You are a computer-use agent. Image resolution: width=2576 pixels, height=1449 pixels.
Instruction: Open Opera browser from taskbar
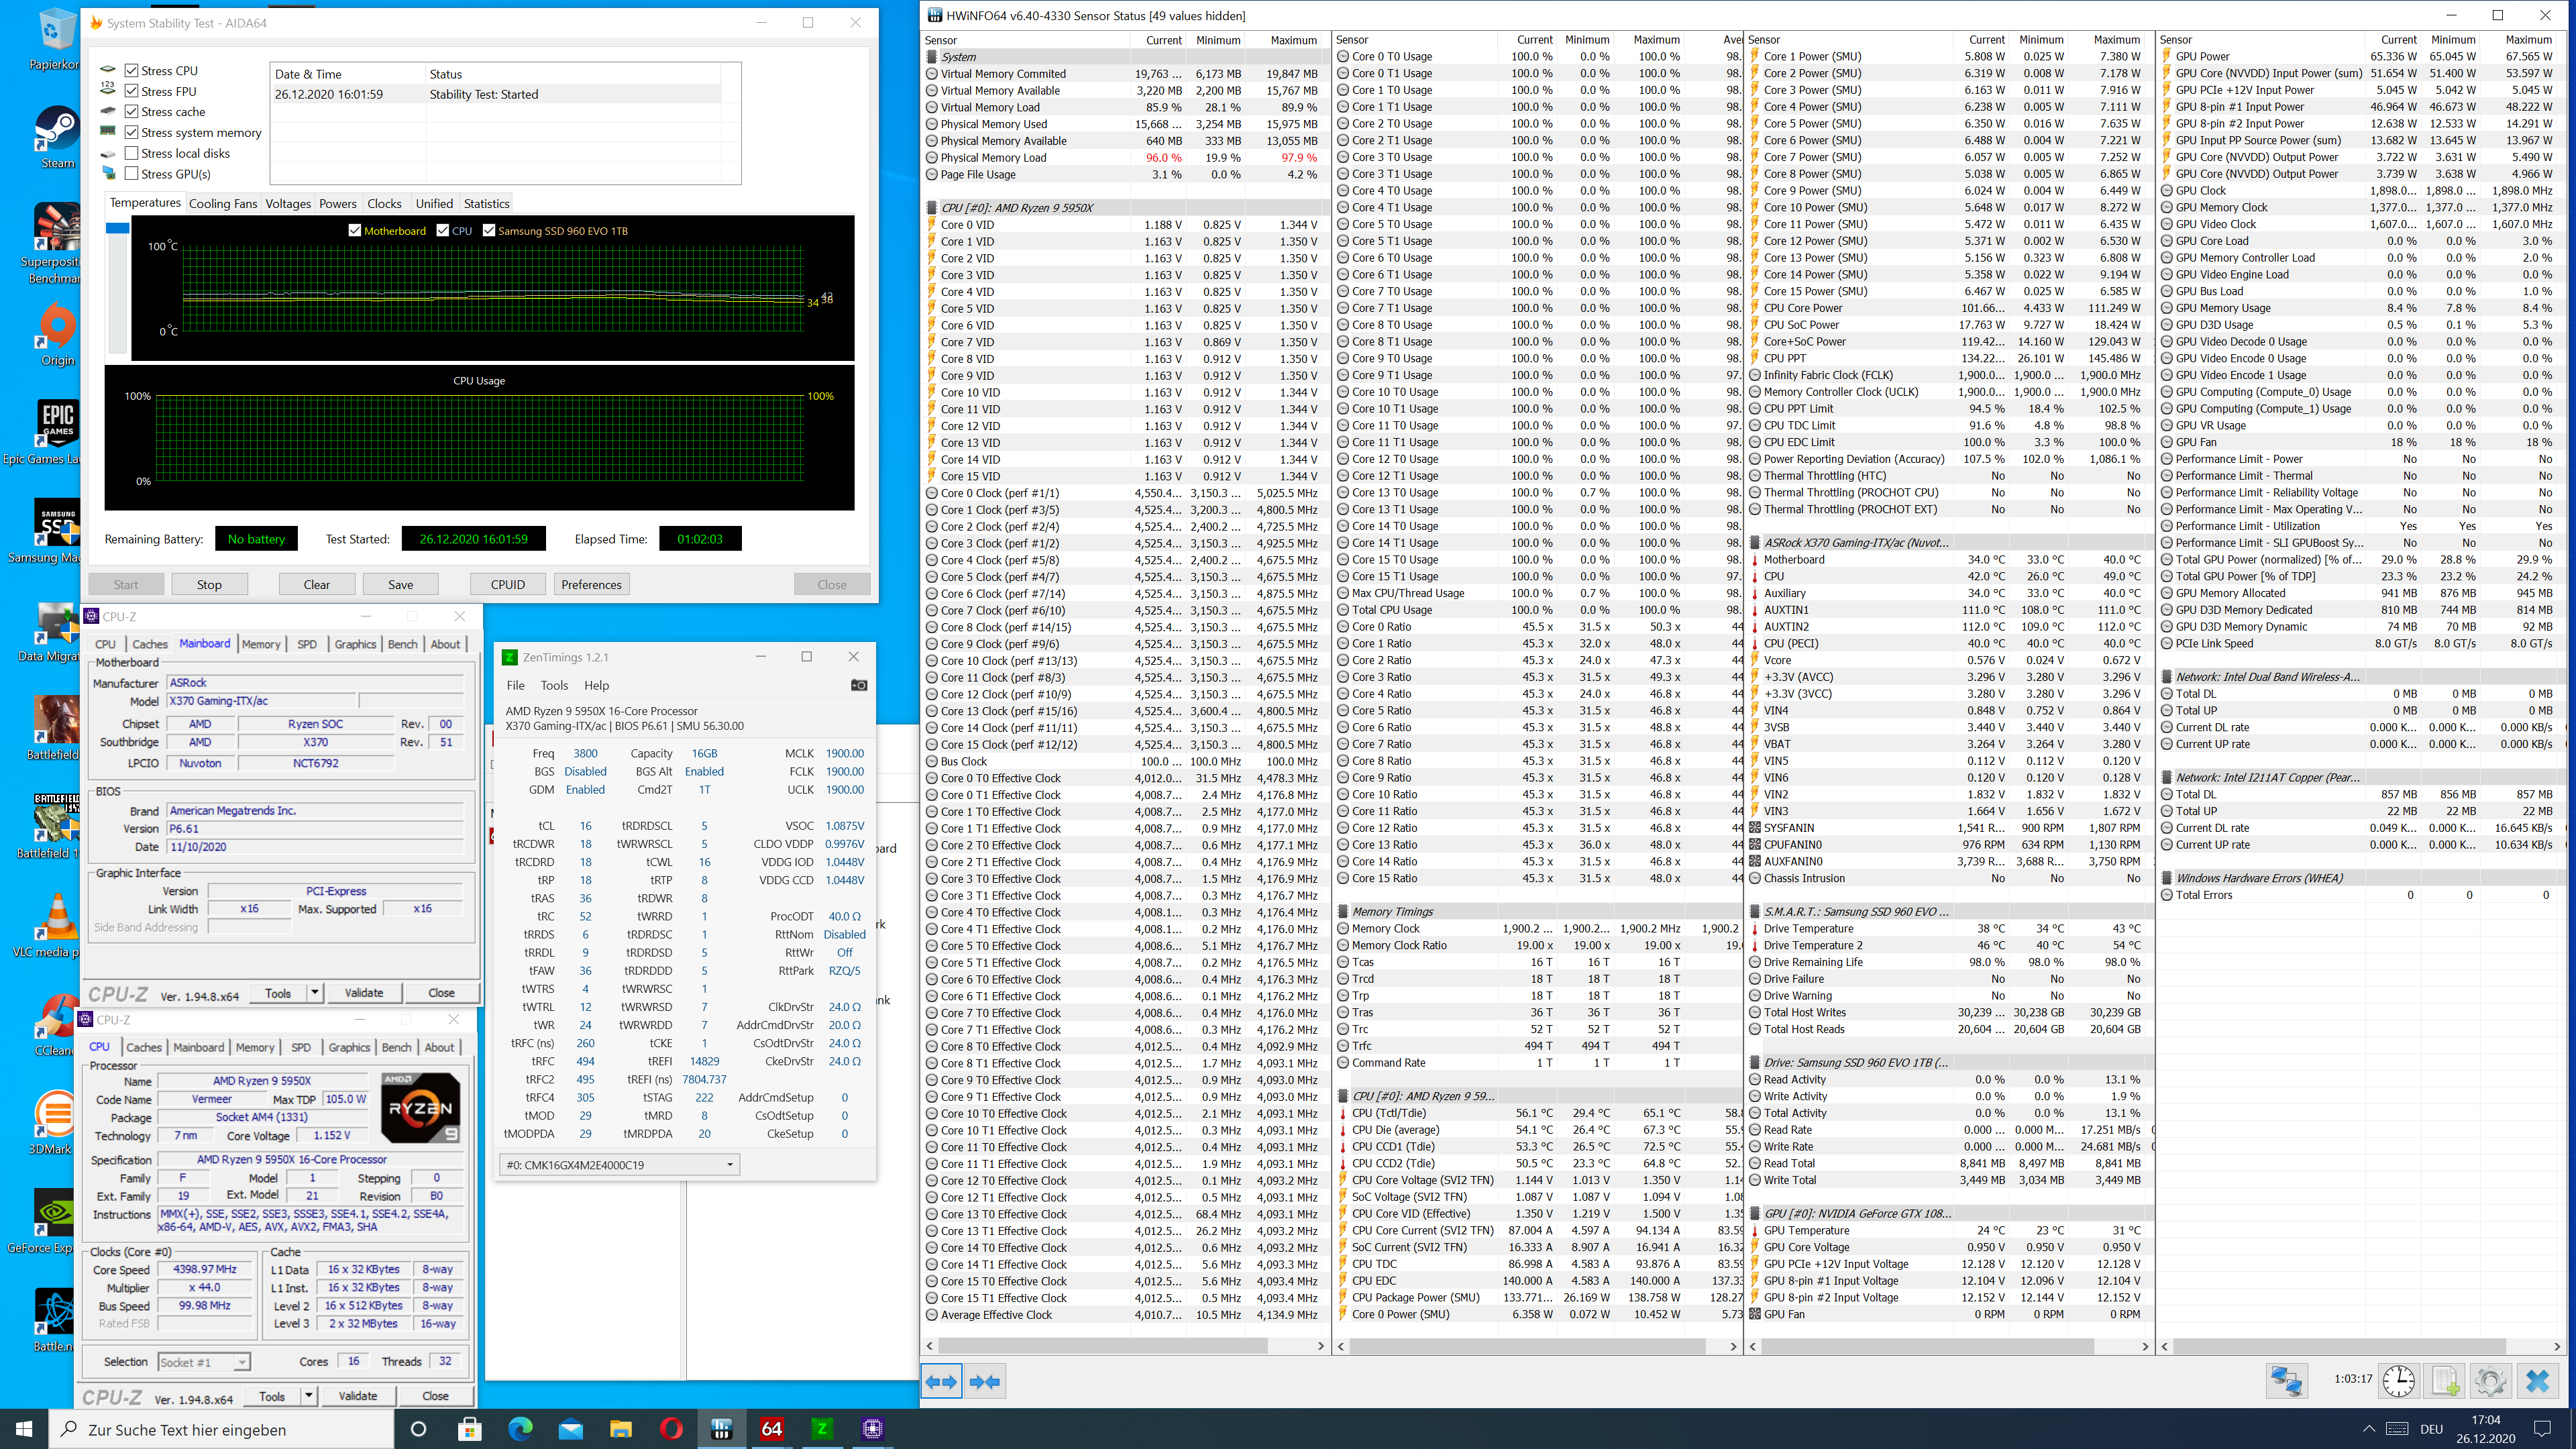click(x=671, y=1429)
